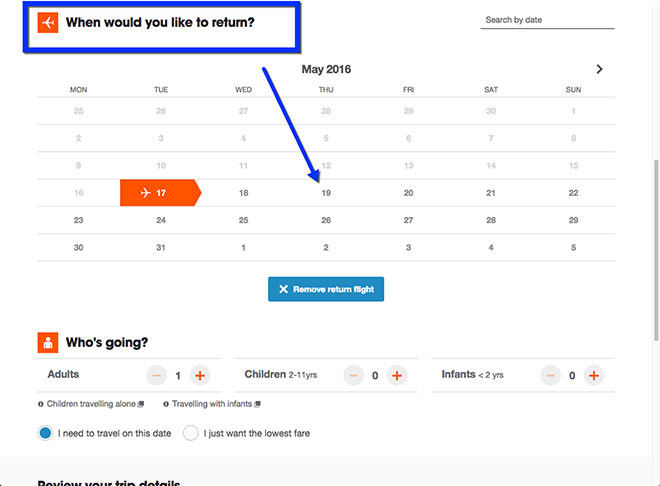This screenshot has height=486, width=660.
Task: Click the orange person icon by Who's going
Action: point(48,343)
